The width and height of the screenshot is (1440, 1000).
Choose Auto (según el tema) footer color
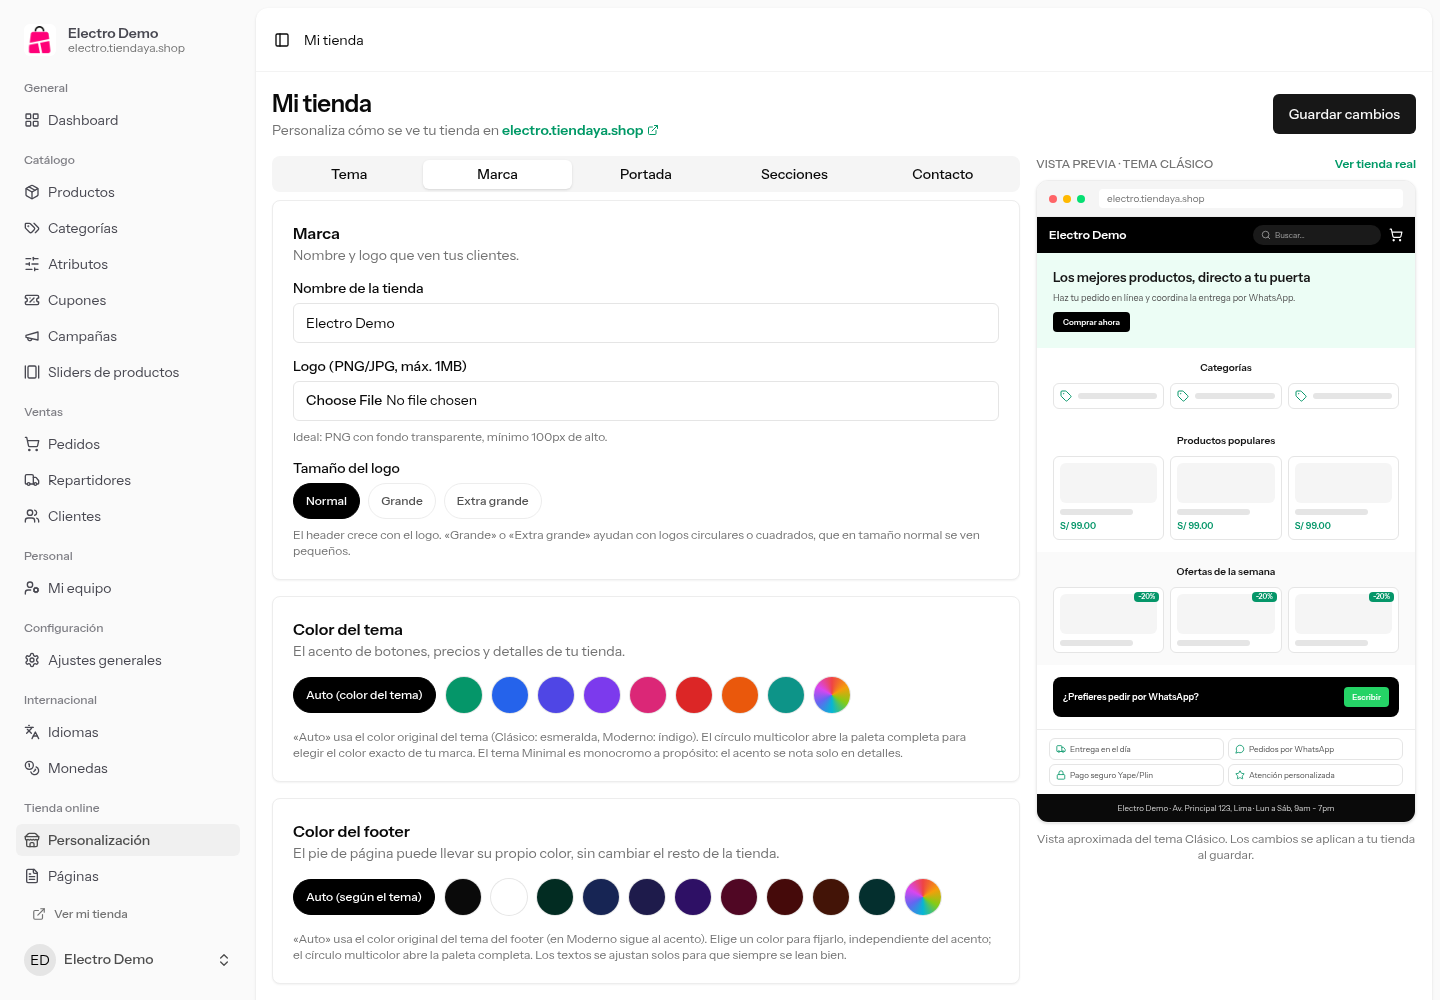[364, 897]
